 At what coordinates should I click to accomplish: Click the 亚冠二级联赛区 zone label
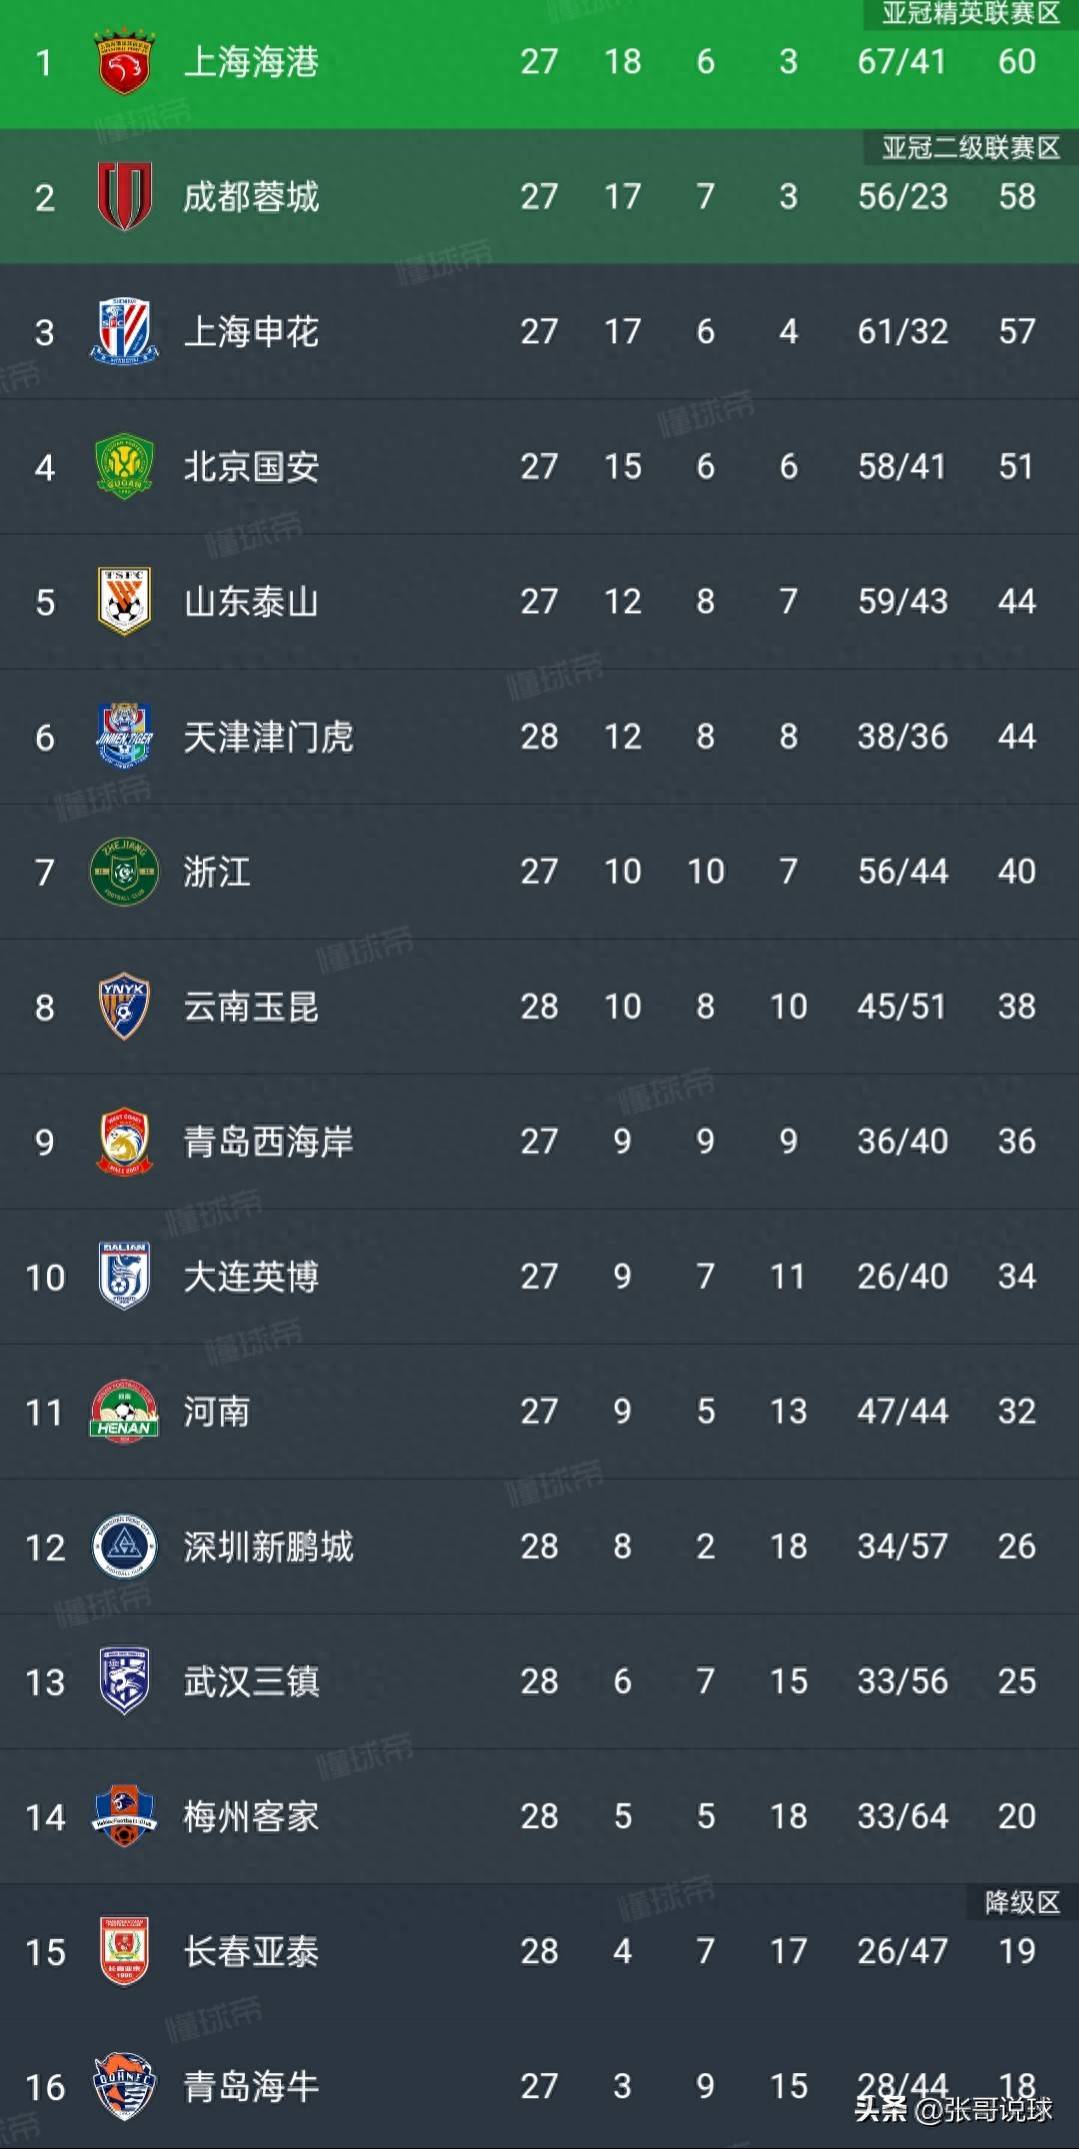(970, 148)
